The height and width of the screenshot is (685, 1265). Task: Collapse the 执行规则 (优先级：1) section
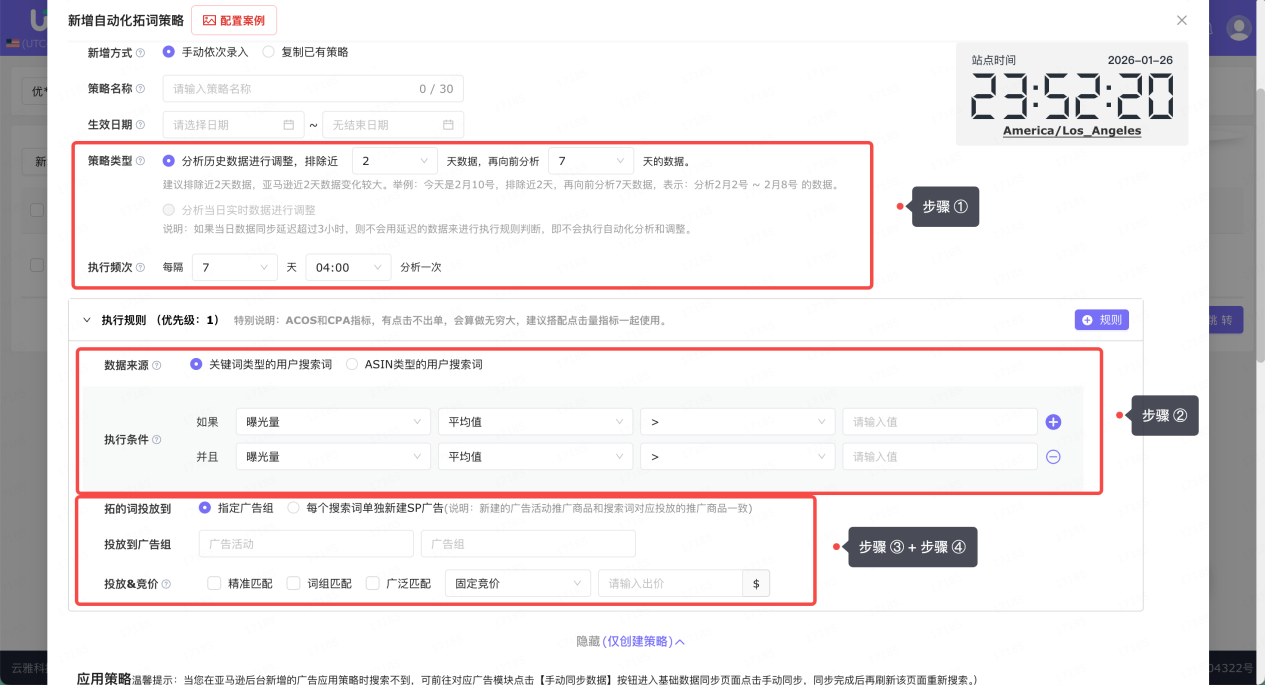88,319
